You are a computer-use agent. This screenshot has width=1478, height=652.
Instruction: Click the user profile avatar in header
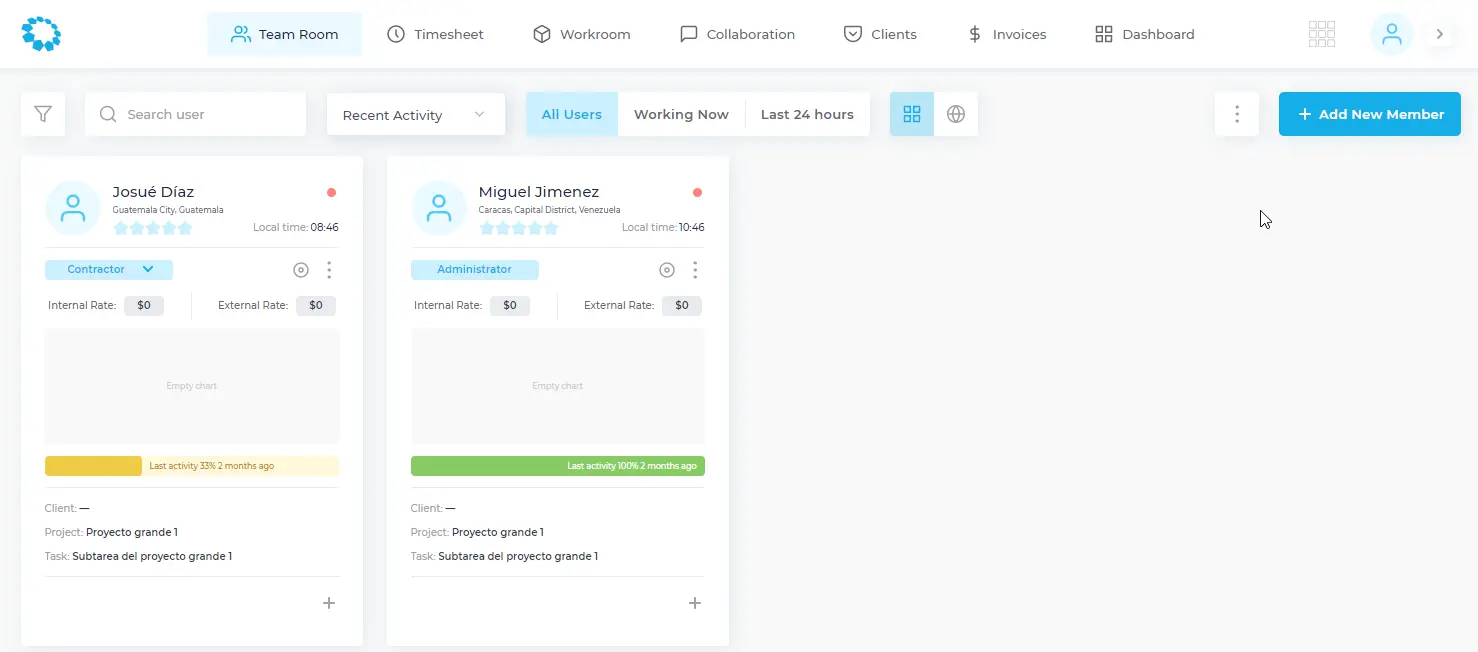point(1391,34)
